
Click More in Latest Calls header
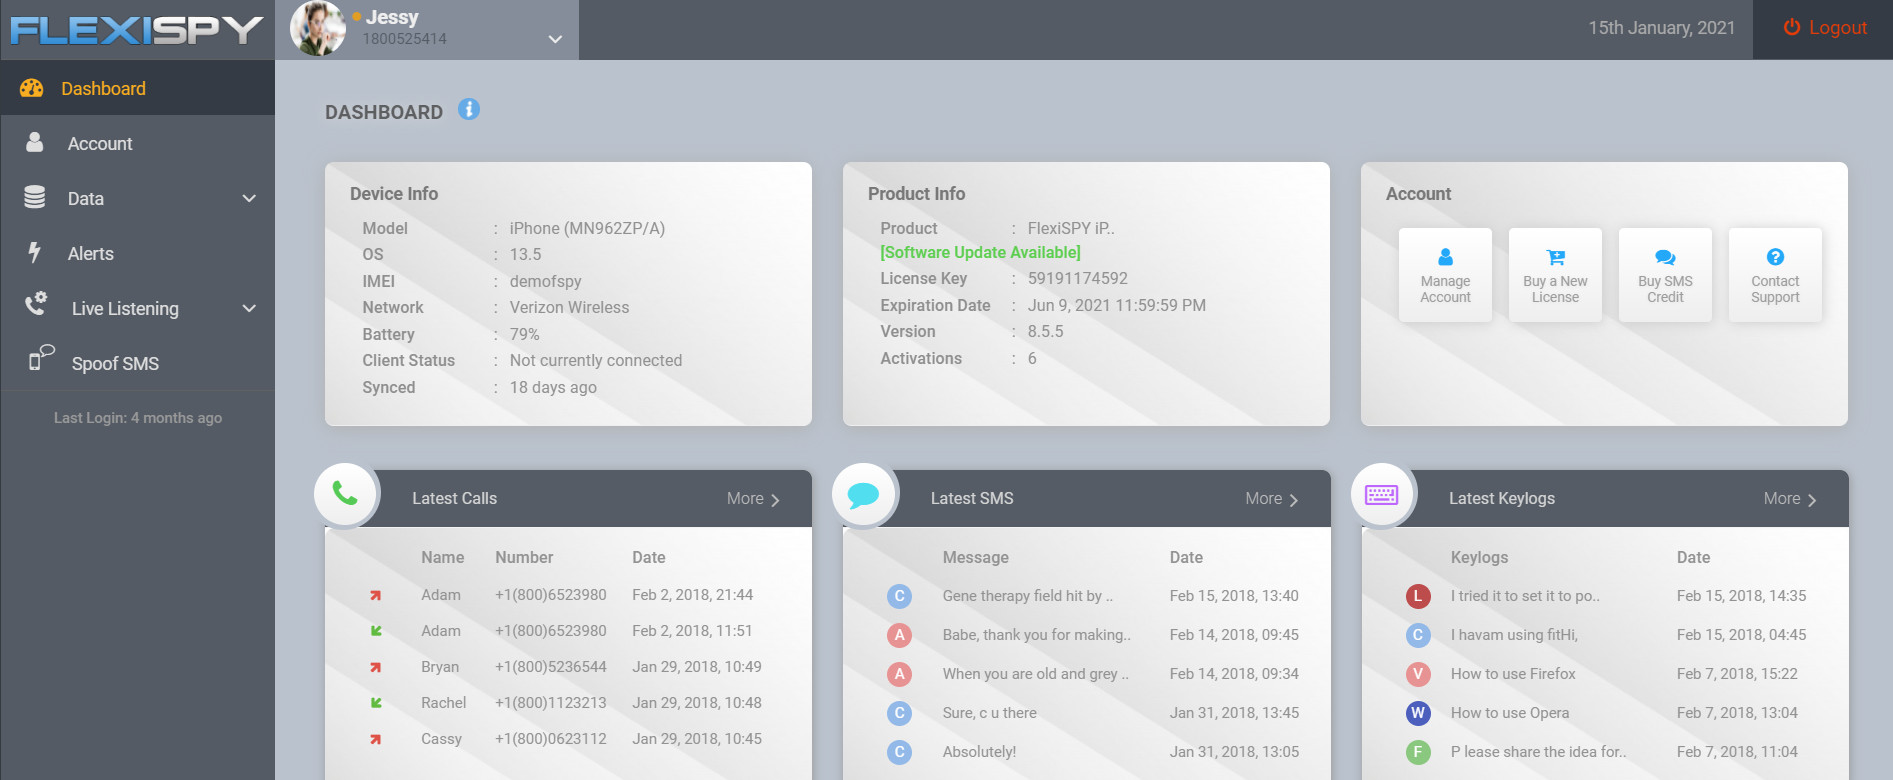point(753,498)
